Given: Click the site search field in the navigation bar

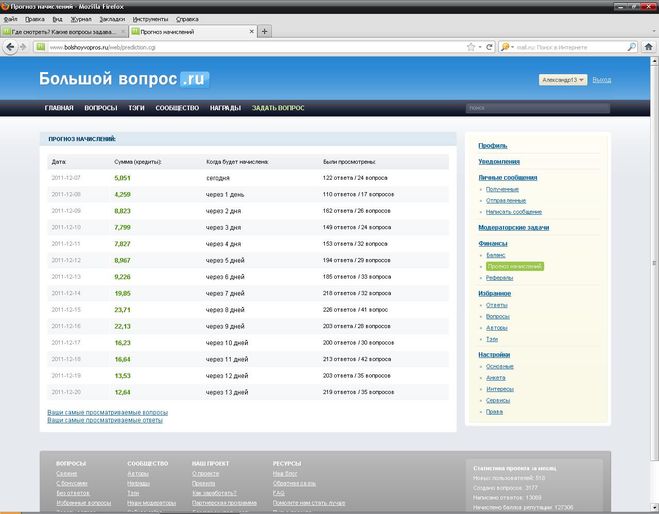Looking at the screenshot, I should tap(538, 108).
